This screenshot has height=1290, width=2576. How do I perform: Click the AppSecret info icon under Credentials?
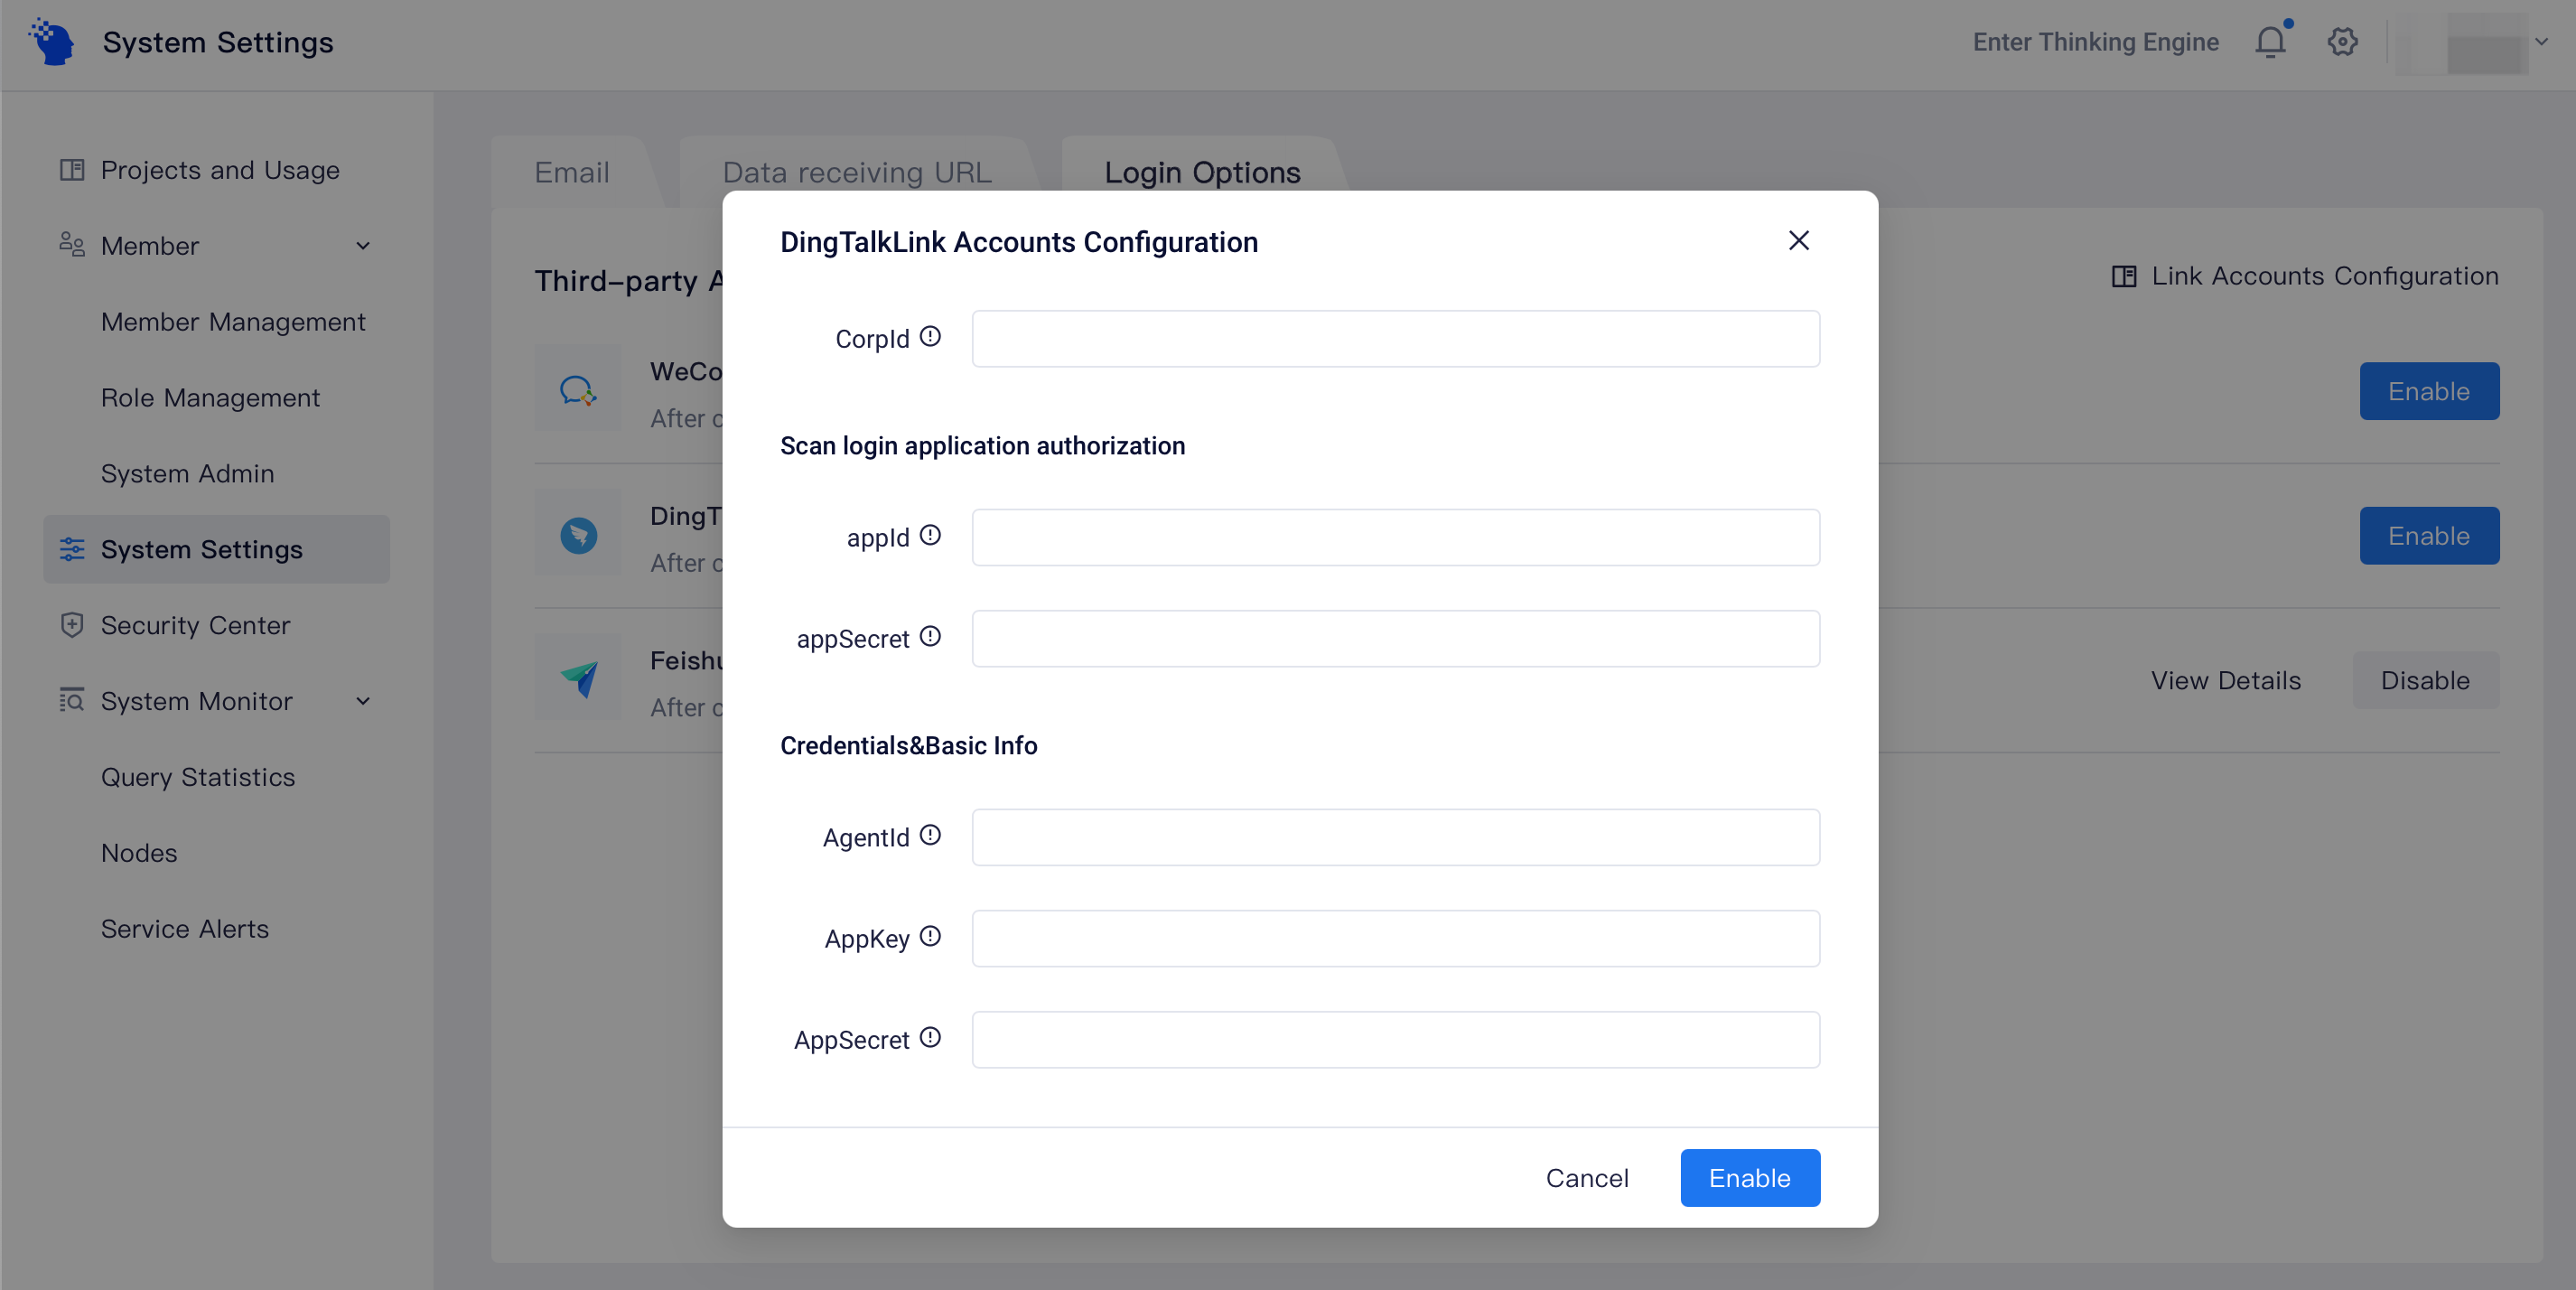tap(930, 1038)
